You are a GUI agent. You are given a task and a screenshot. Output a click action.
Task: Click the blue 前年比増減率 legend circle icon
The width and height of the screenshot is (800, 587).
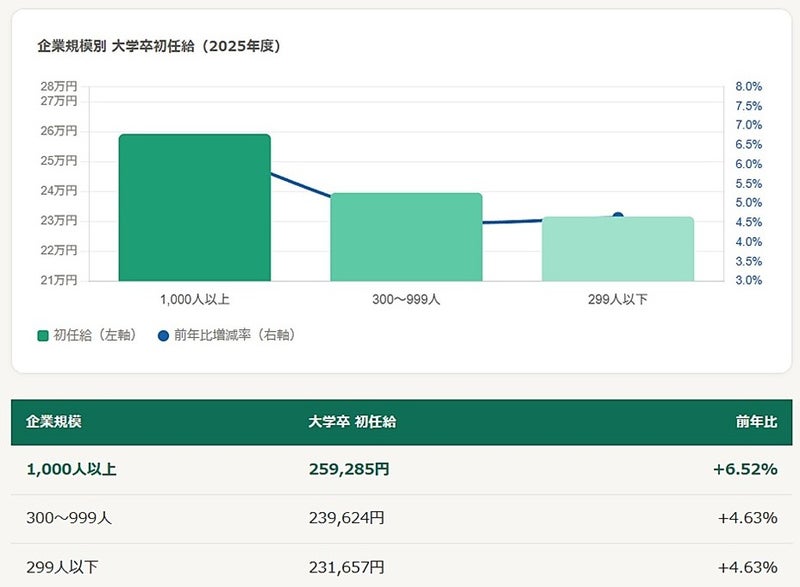click(164, 335)
